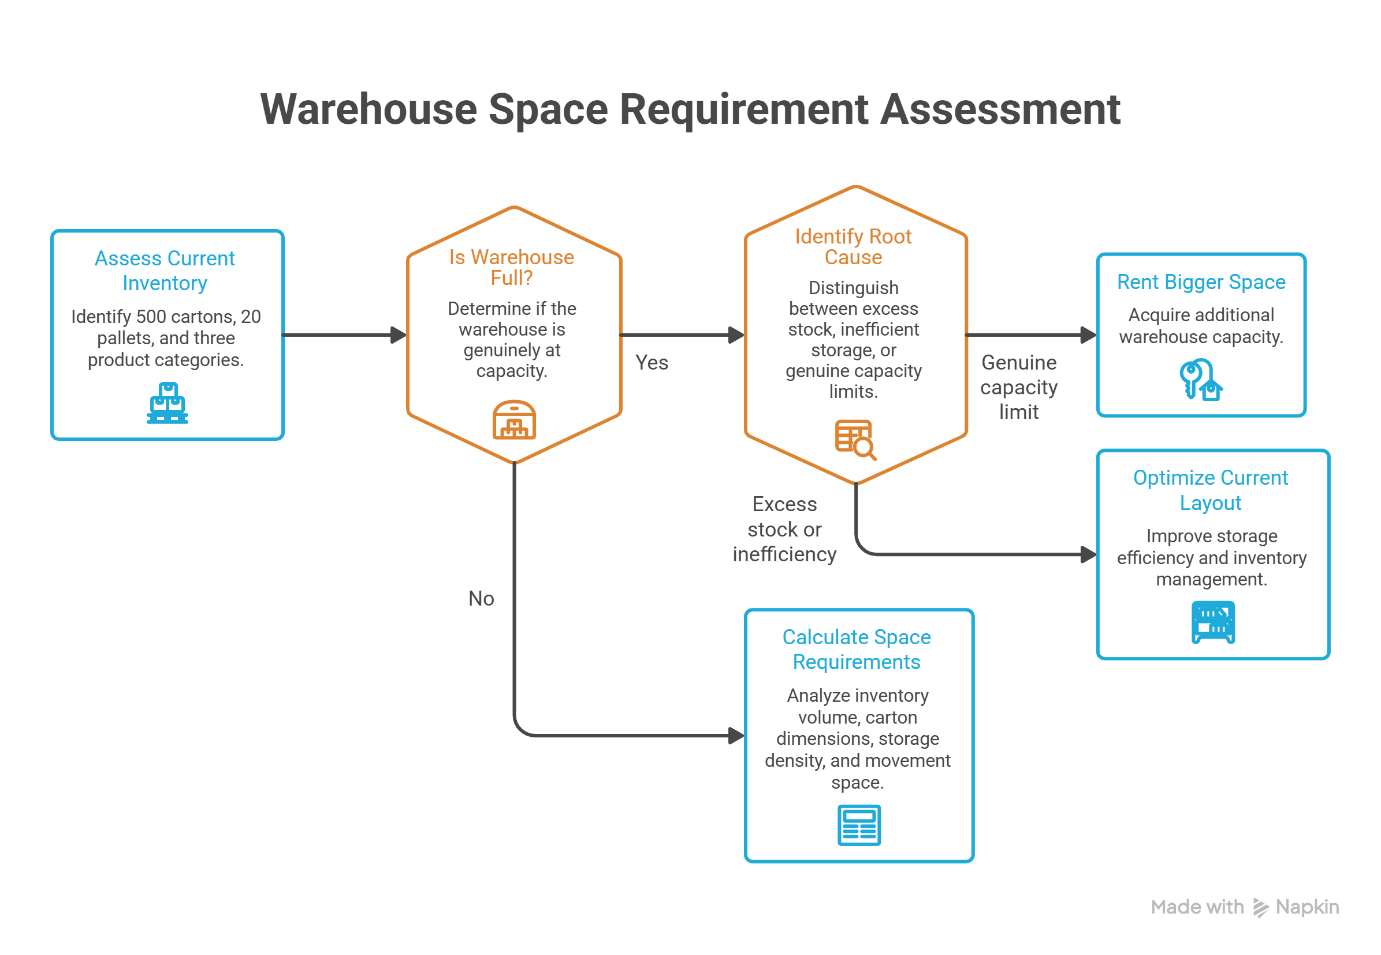The width and height of the screenshot is (1381, 955).
Task: Click the storage shelf icon under Optimize Current Layout
Action: (x=1213, y=622)
